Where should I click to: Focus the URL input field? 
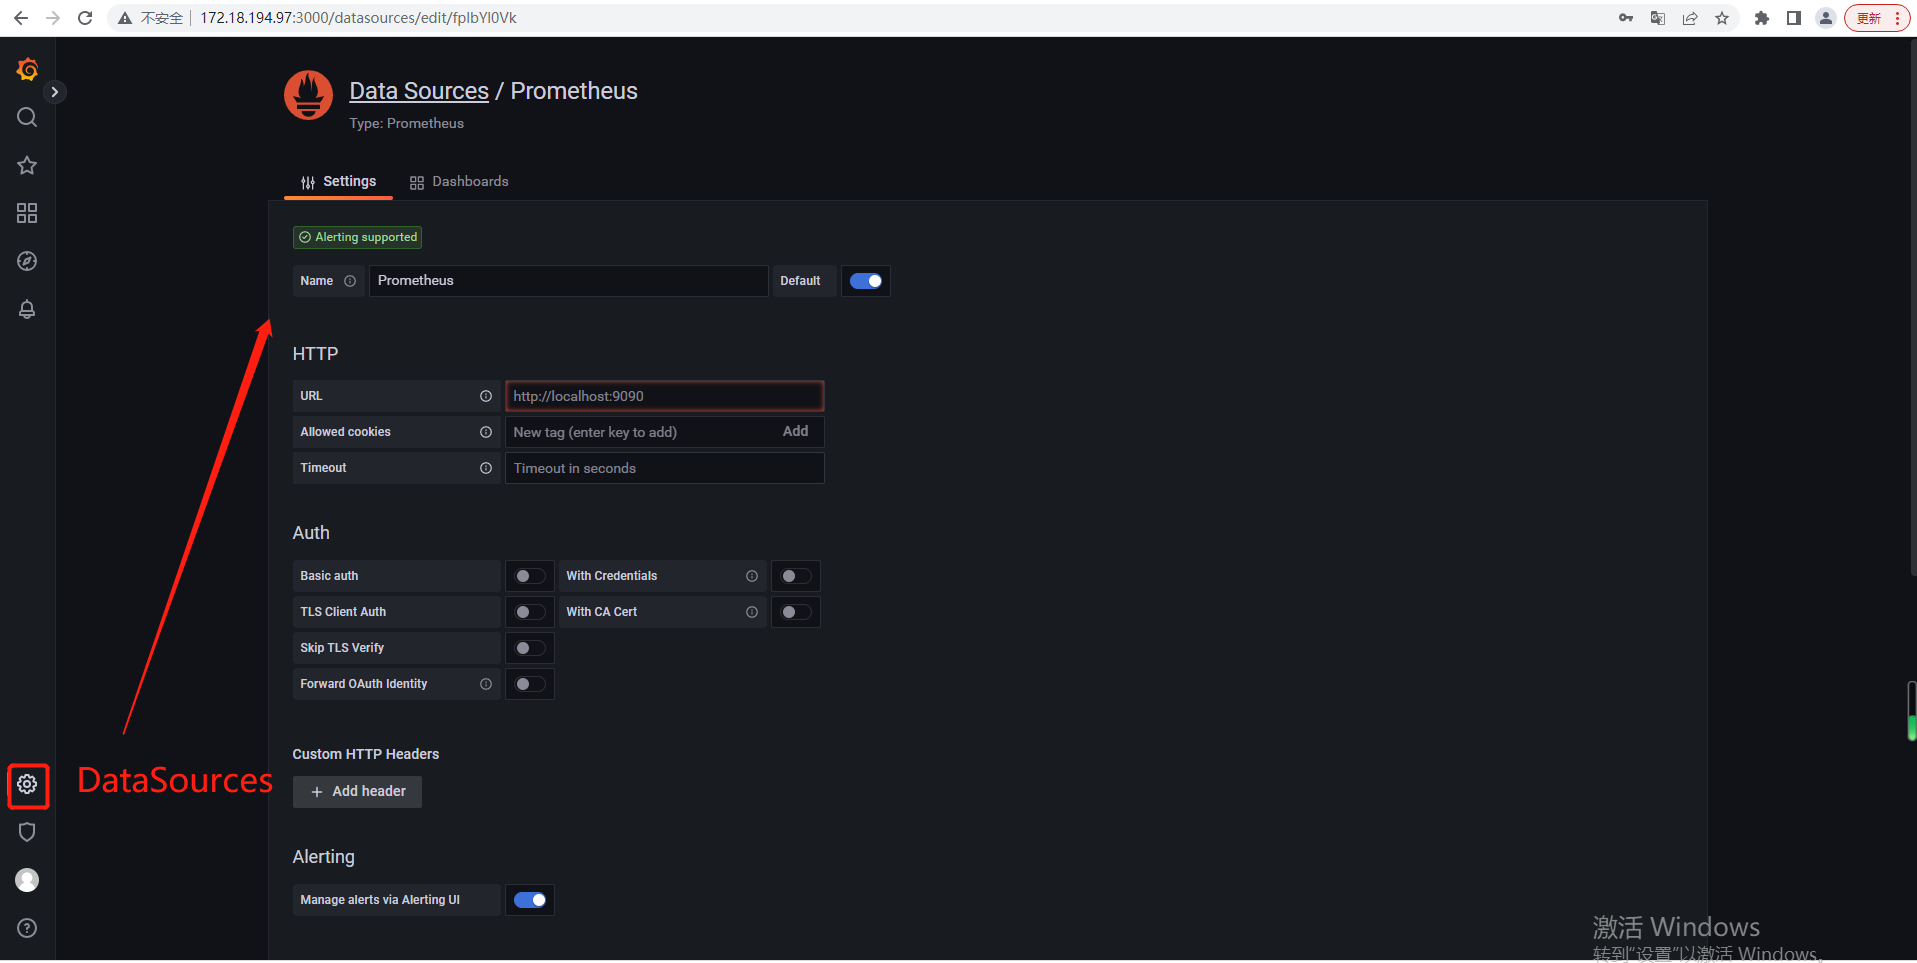click(664, 396)
